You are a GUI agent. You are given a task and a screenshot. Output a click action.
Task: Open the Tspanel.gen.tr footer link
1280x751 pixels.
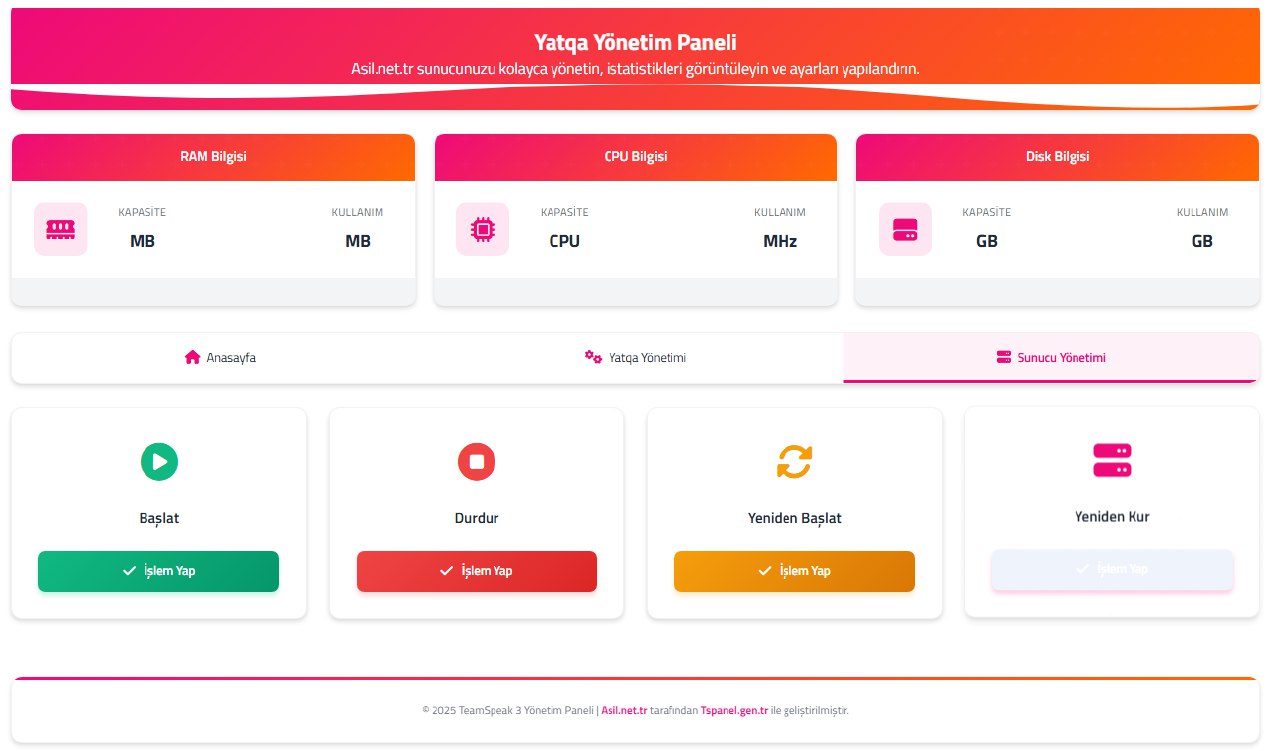[x=734, y=710]
